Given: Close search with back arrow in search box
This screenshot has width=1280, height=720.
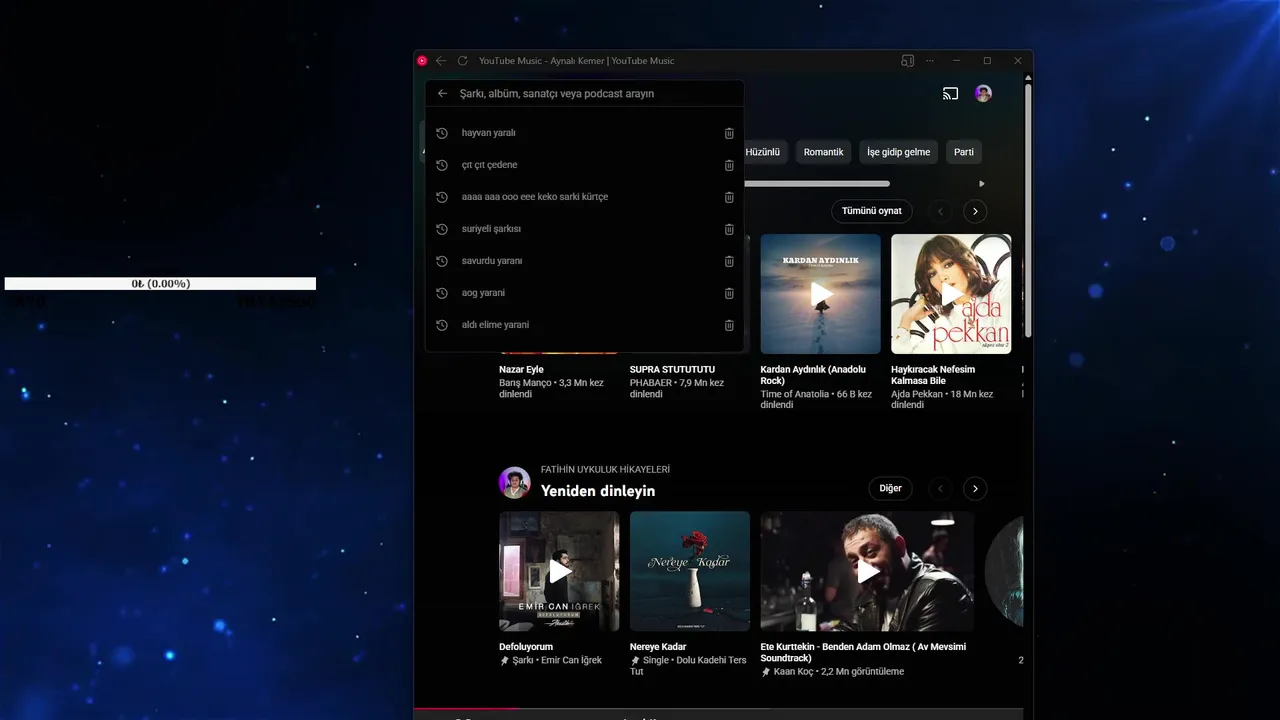Looking at the screenshot, I should pos(442,93).
